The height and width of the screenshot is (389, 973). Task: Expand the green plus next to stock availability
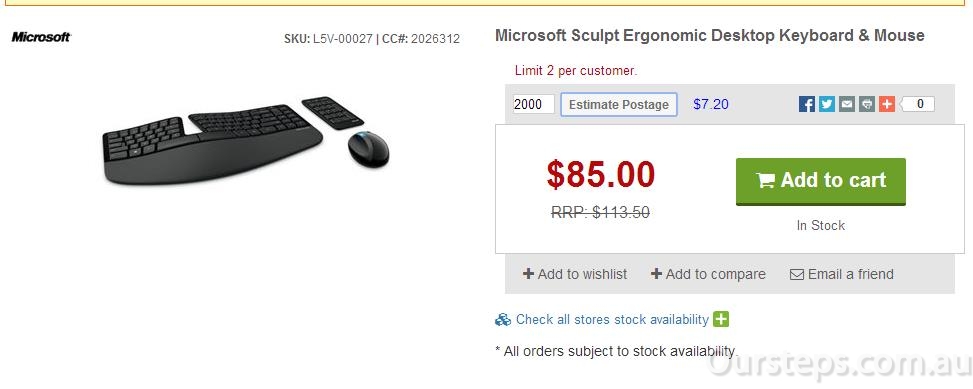click(720, 320)
